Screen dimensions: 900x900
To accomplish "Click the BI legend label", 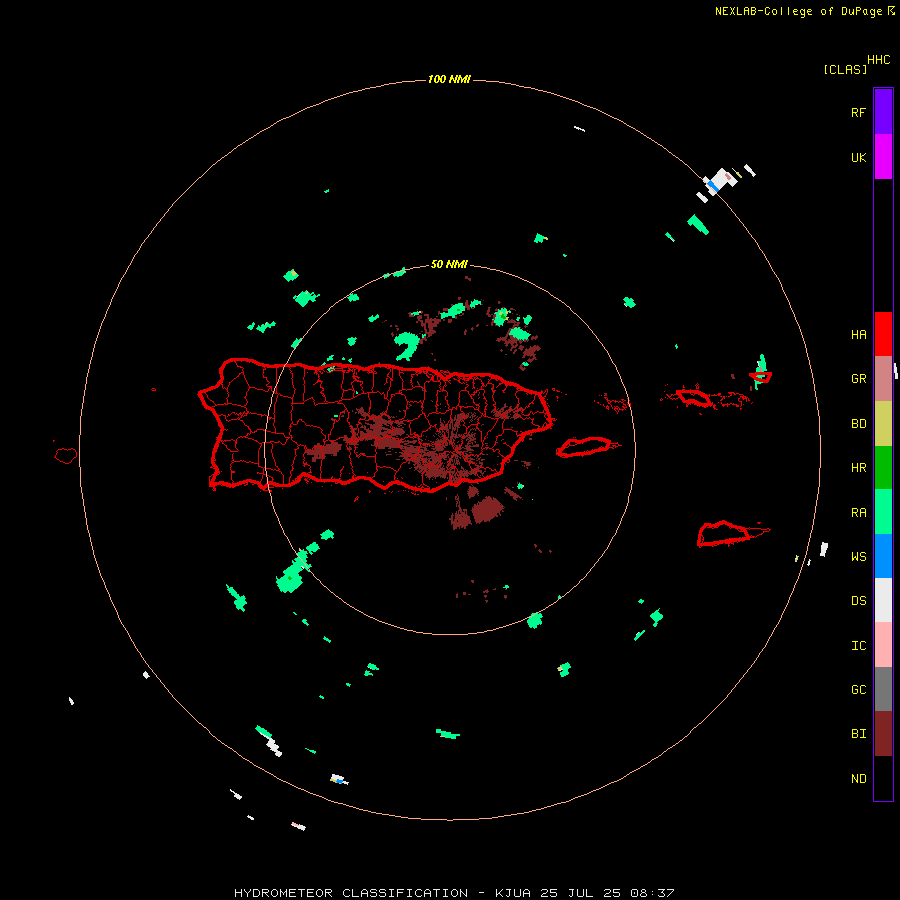I will pyautogui.click(x=858, y=734).
